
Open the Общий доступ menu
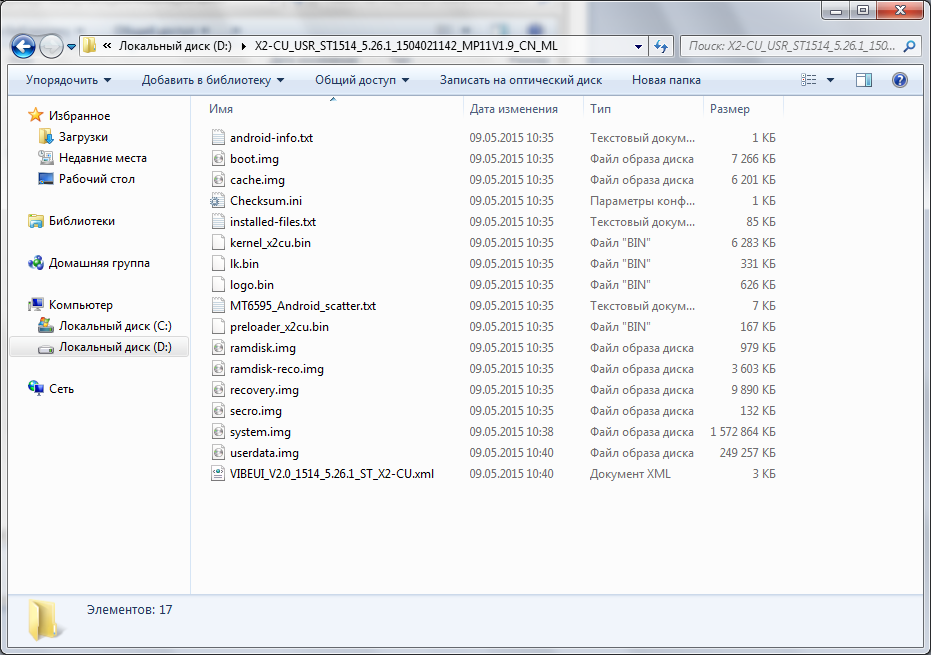[x=362, y=80]
